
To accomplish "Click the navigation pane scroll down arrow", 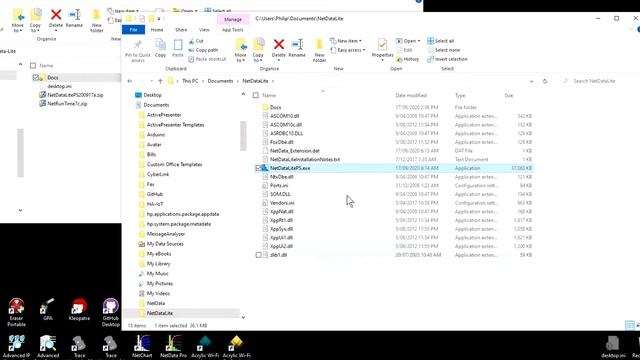I will (x=243, y=317).
